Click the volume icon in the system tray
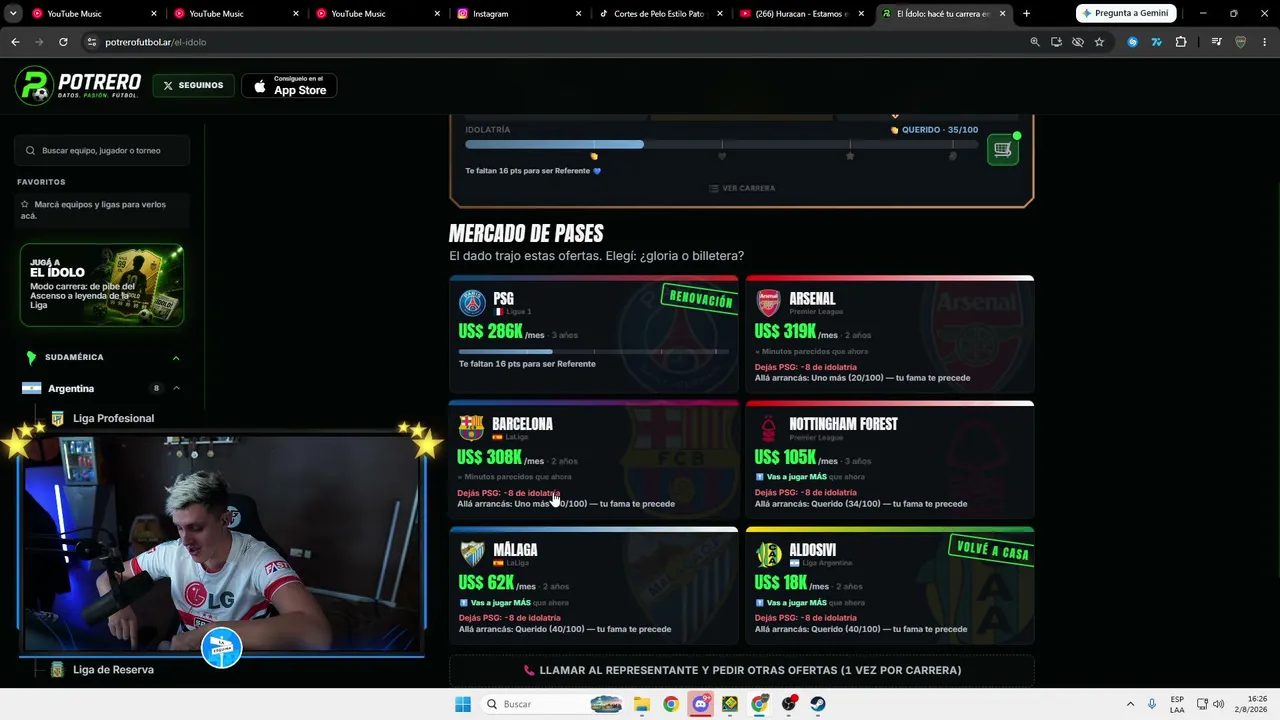Image resolution: width=1280 pixels, height=720 pixels. (1218, 704)
